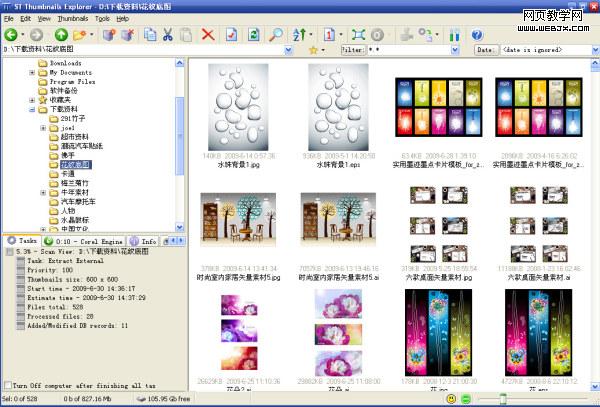Viewport: 600px width, 407px height.
Task: Toggle checkbox beside Scan View task
Action: (10, 252)
